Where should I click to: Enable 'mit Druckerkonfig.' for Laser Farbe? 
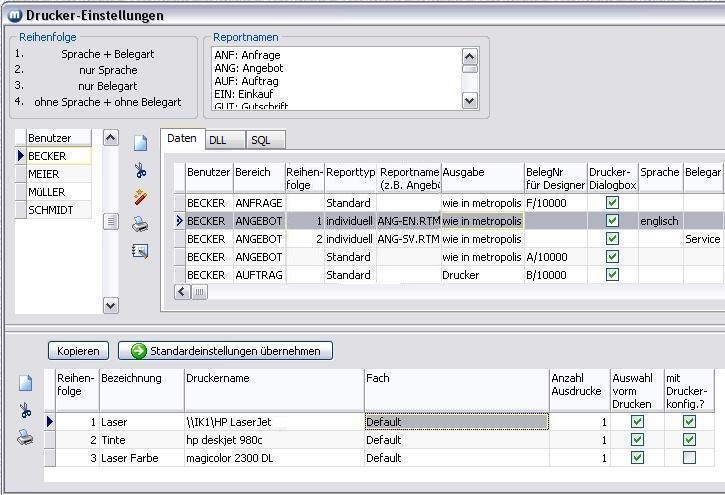click(x=689, y=458)
